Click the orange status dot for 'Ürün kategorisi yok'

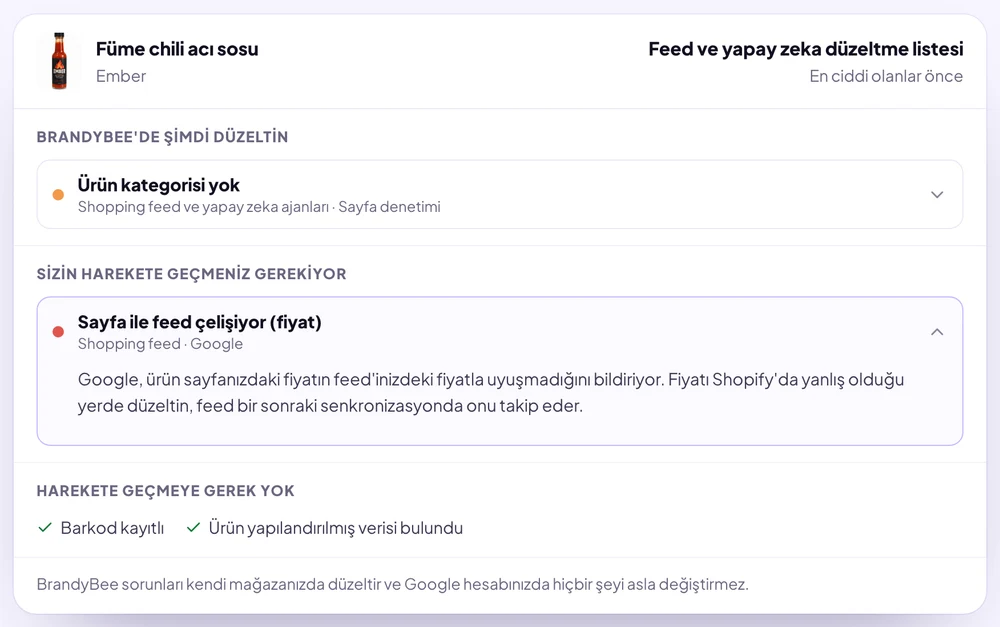[58, 195]
